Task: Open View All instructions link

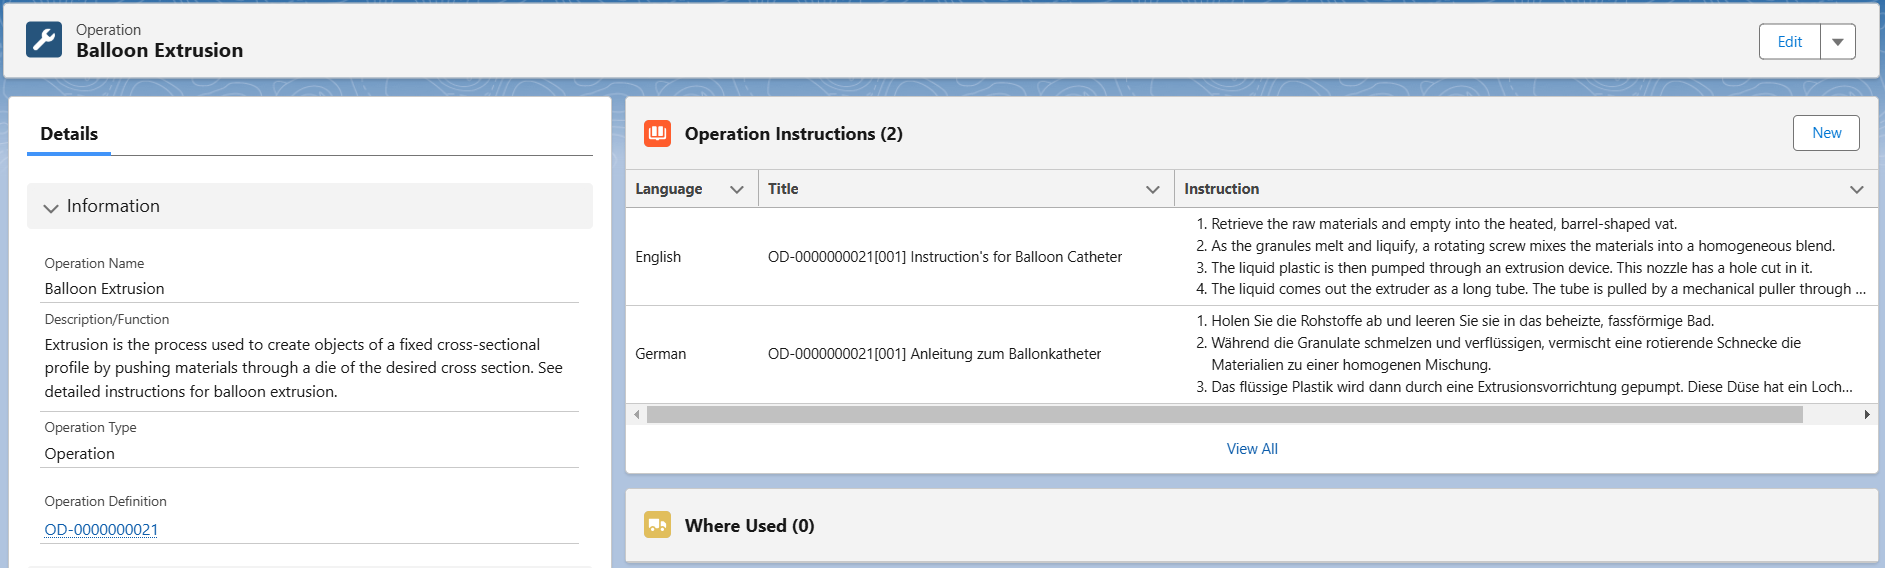Action: pos(1251,449)
